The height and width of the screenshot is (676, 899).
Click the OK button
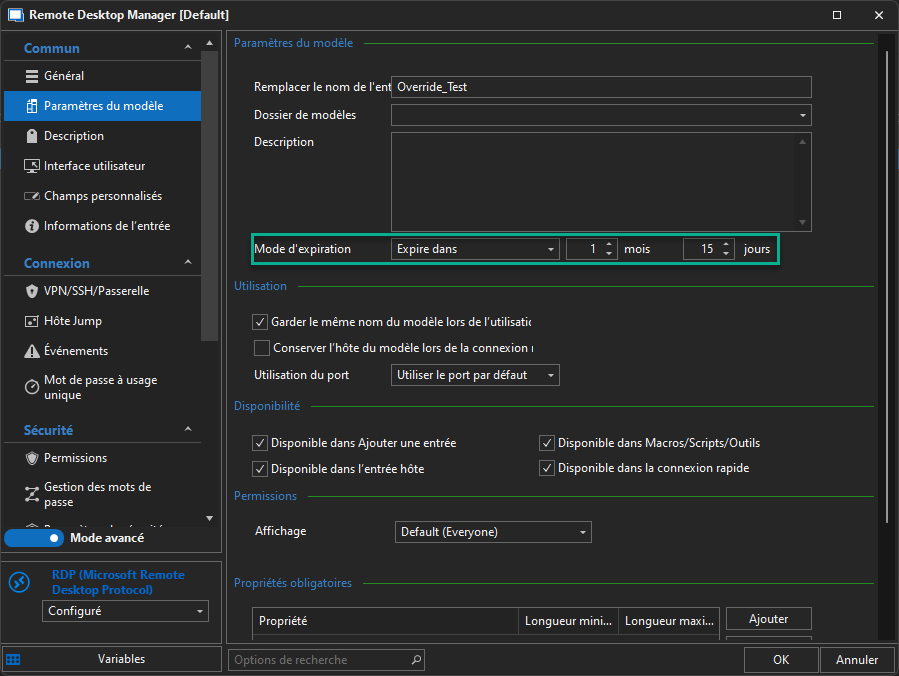click(x=781, y=660)
